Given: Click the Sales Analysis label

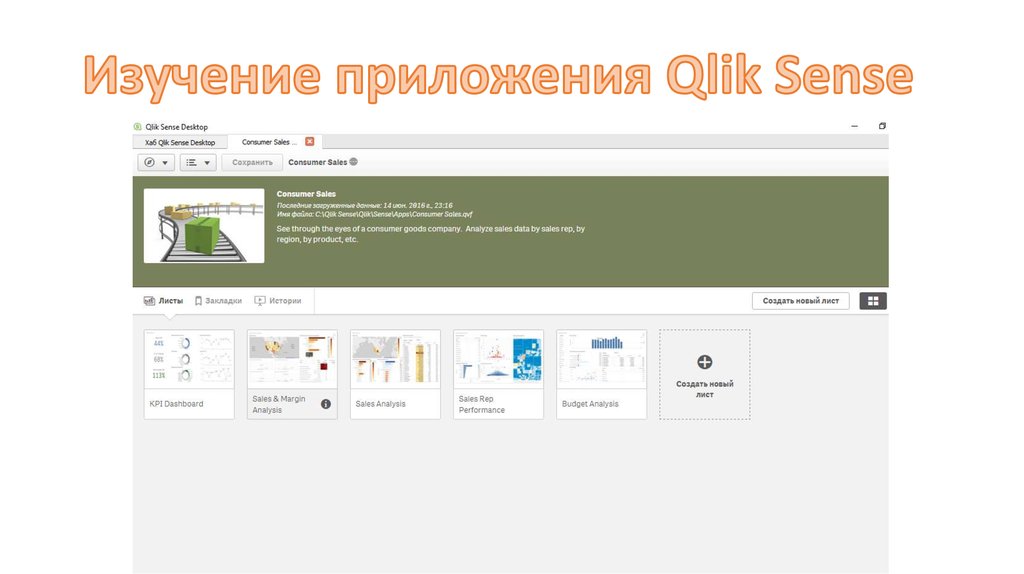Looking at the screenshot, I should [x=381, y=404].
